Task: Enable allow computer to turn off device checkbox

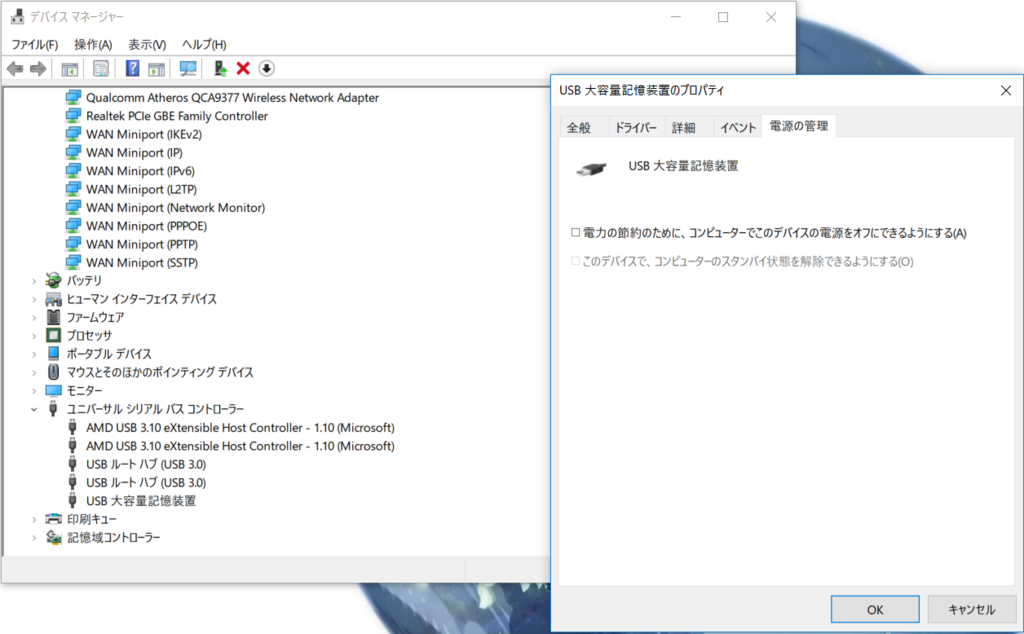Action: 575,232
